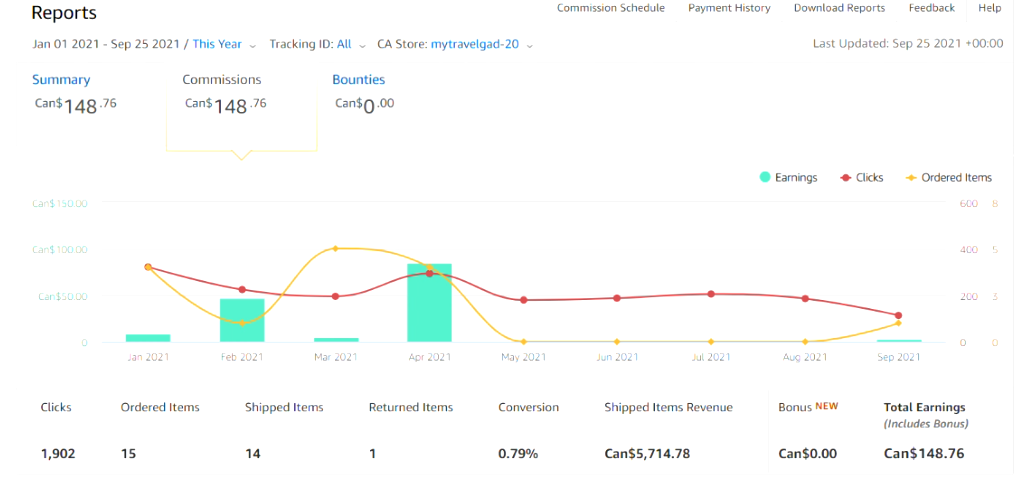Image resolution: width=1034 pixels, height=485 pixels.
Task: Go to Payment History
Action: (x=729, y=8)
